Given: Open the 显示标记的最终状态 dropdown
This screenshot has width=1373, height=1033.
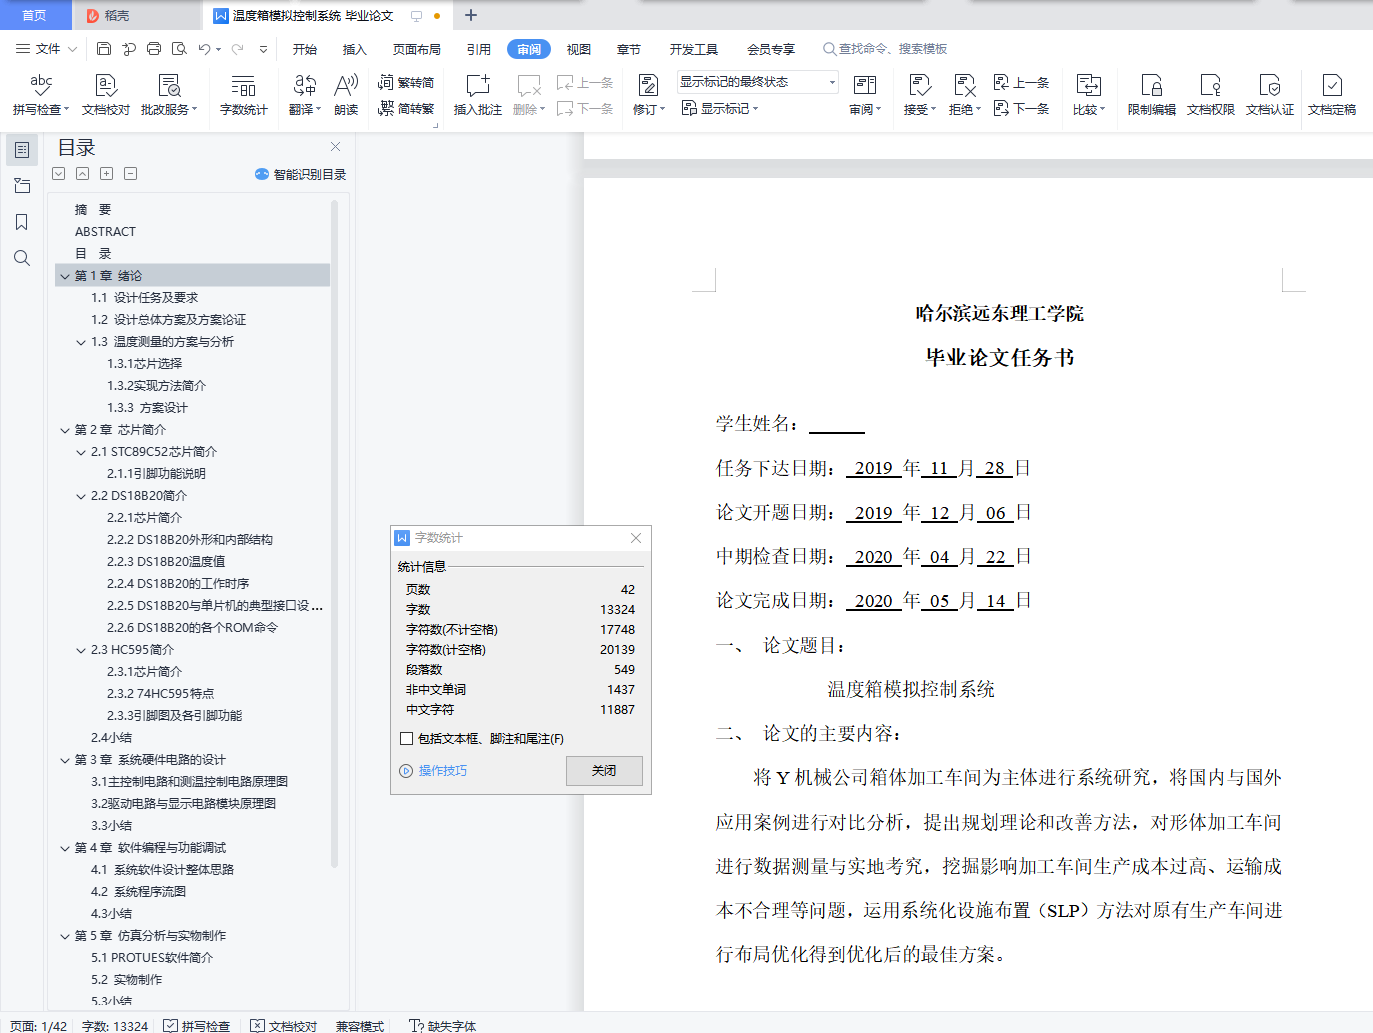Looking at the screenshot, I should (758, 82).
